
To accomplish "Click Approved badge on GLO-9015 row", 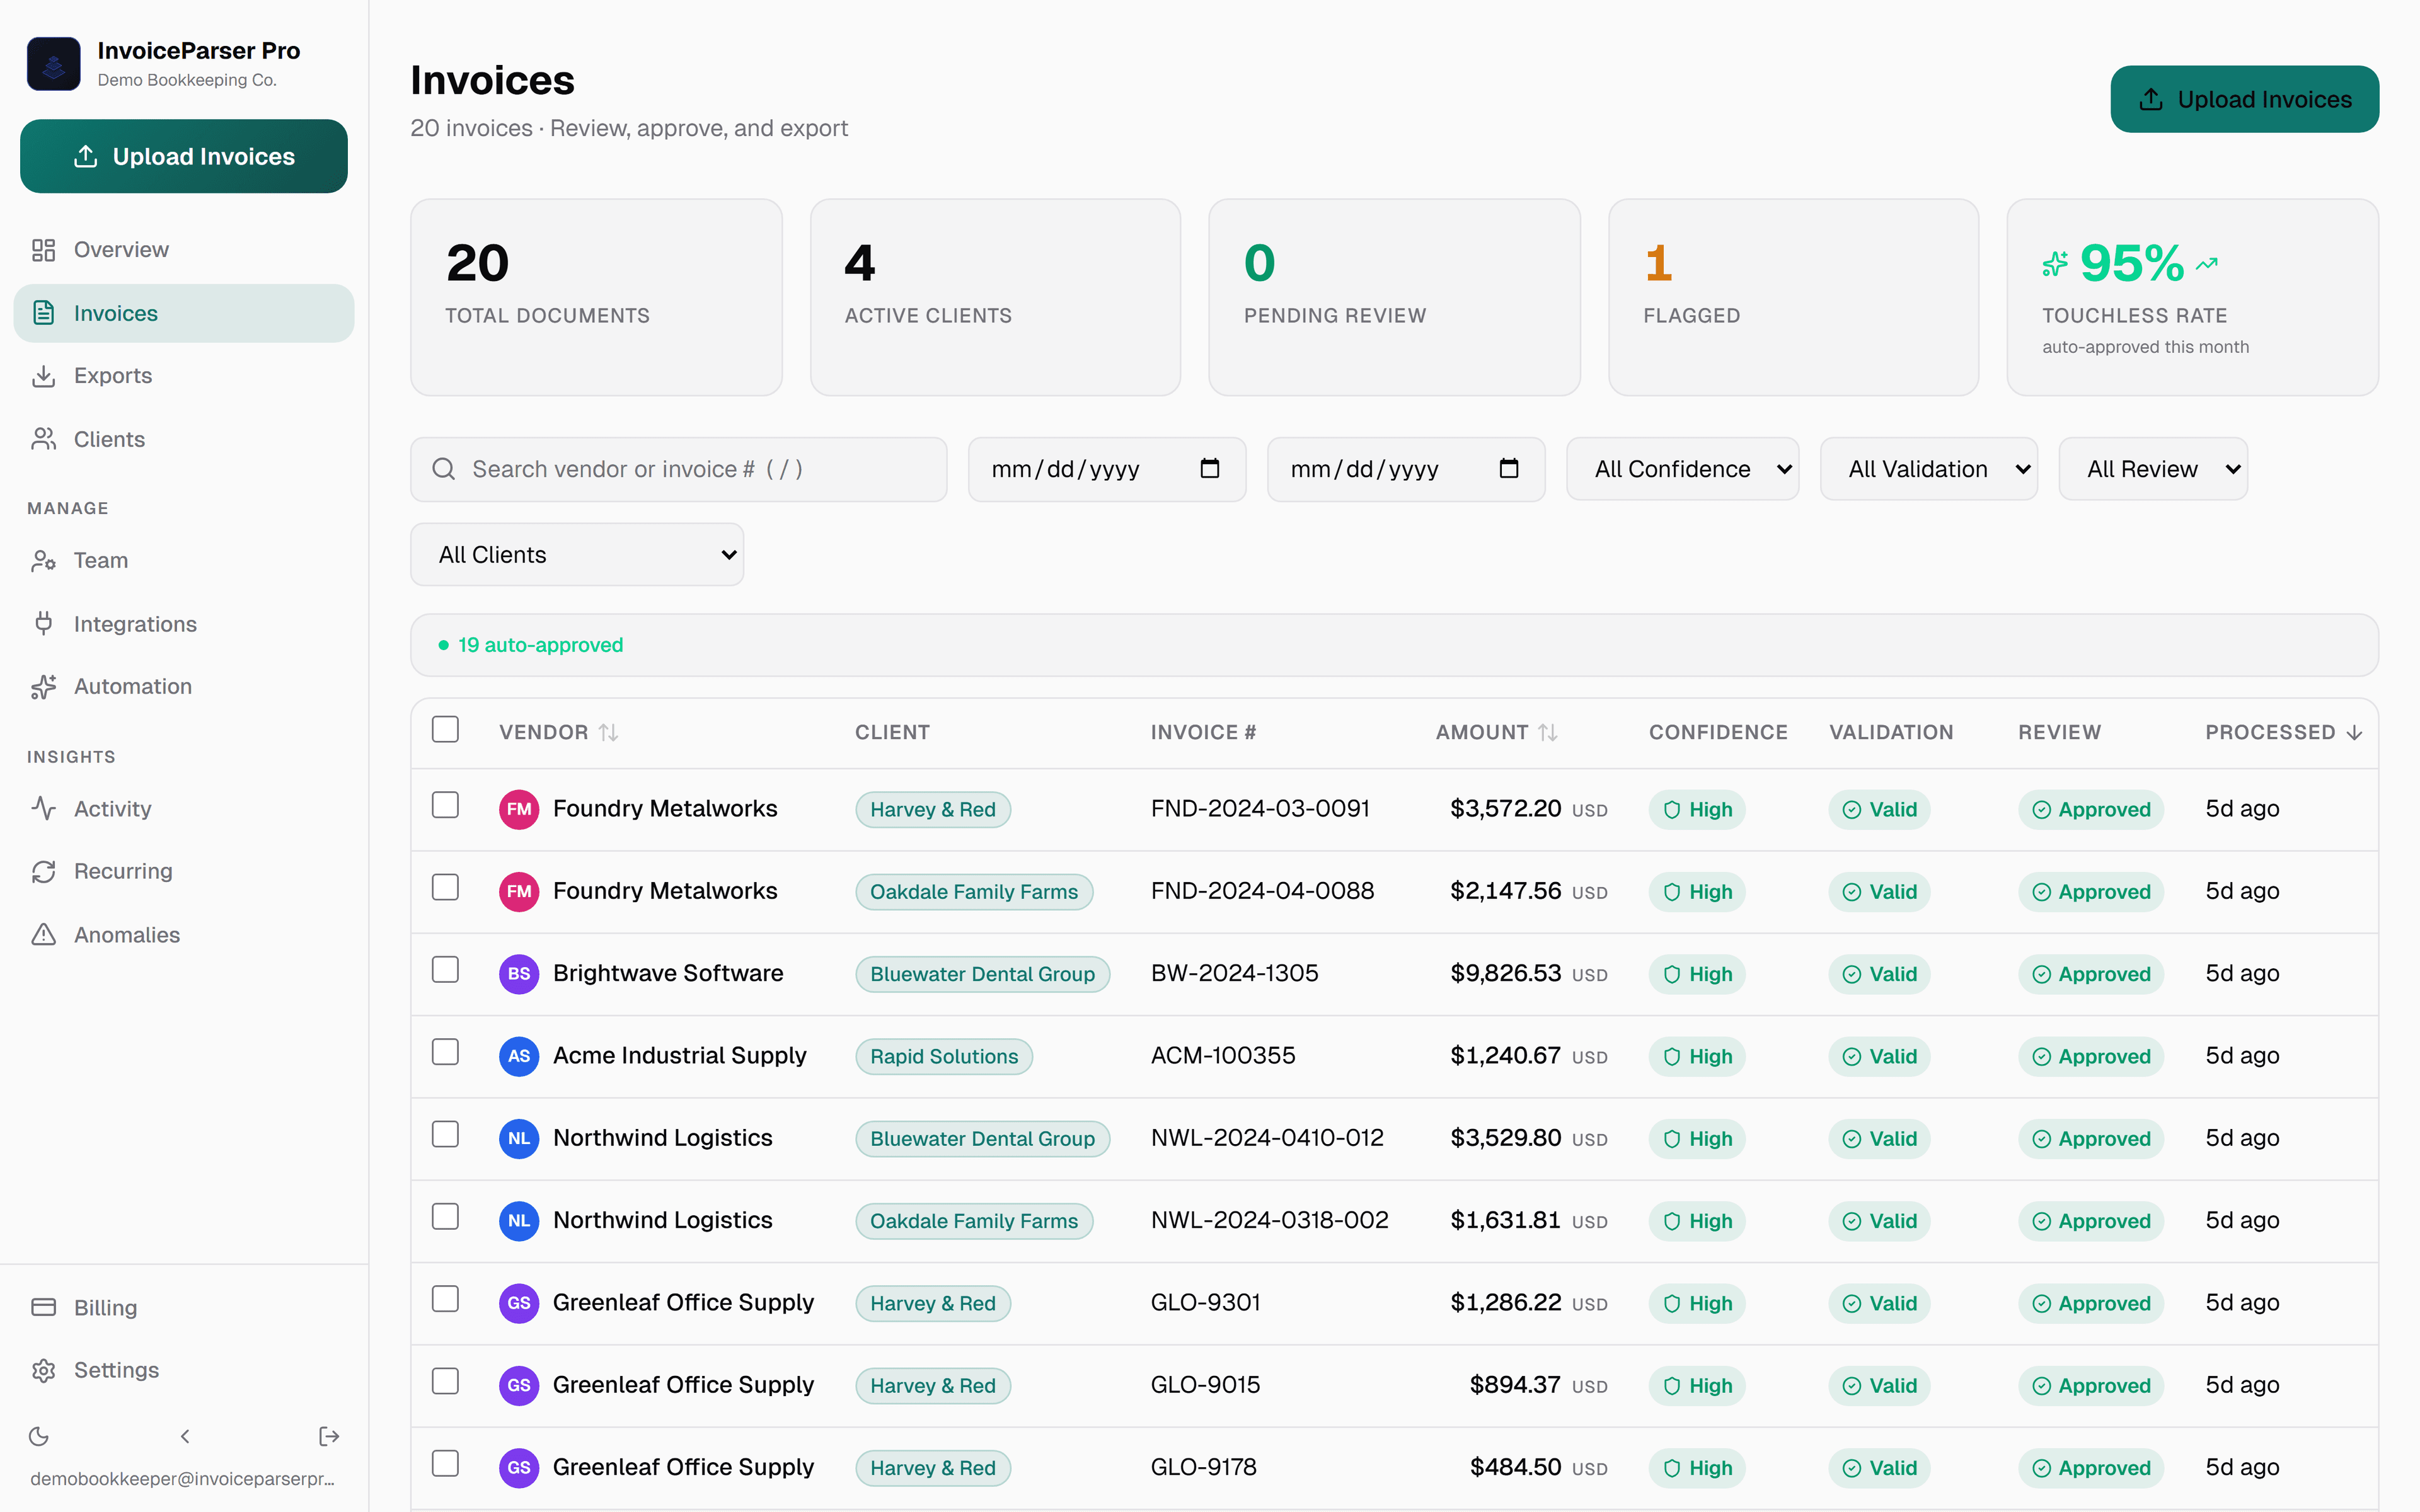I will point(2091,1386).
